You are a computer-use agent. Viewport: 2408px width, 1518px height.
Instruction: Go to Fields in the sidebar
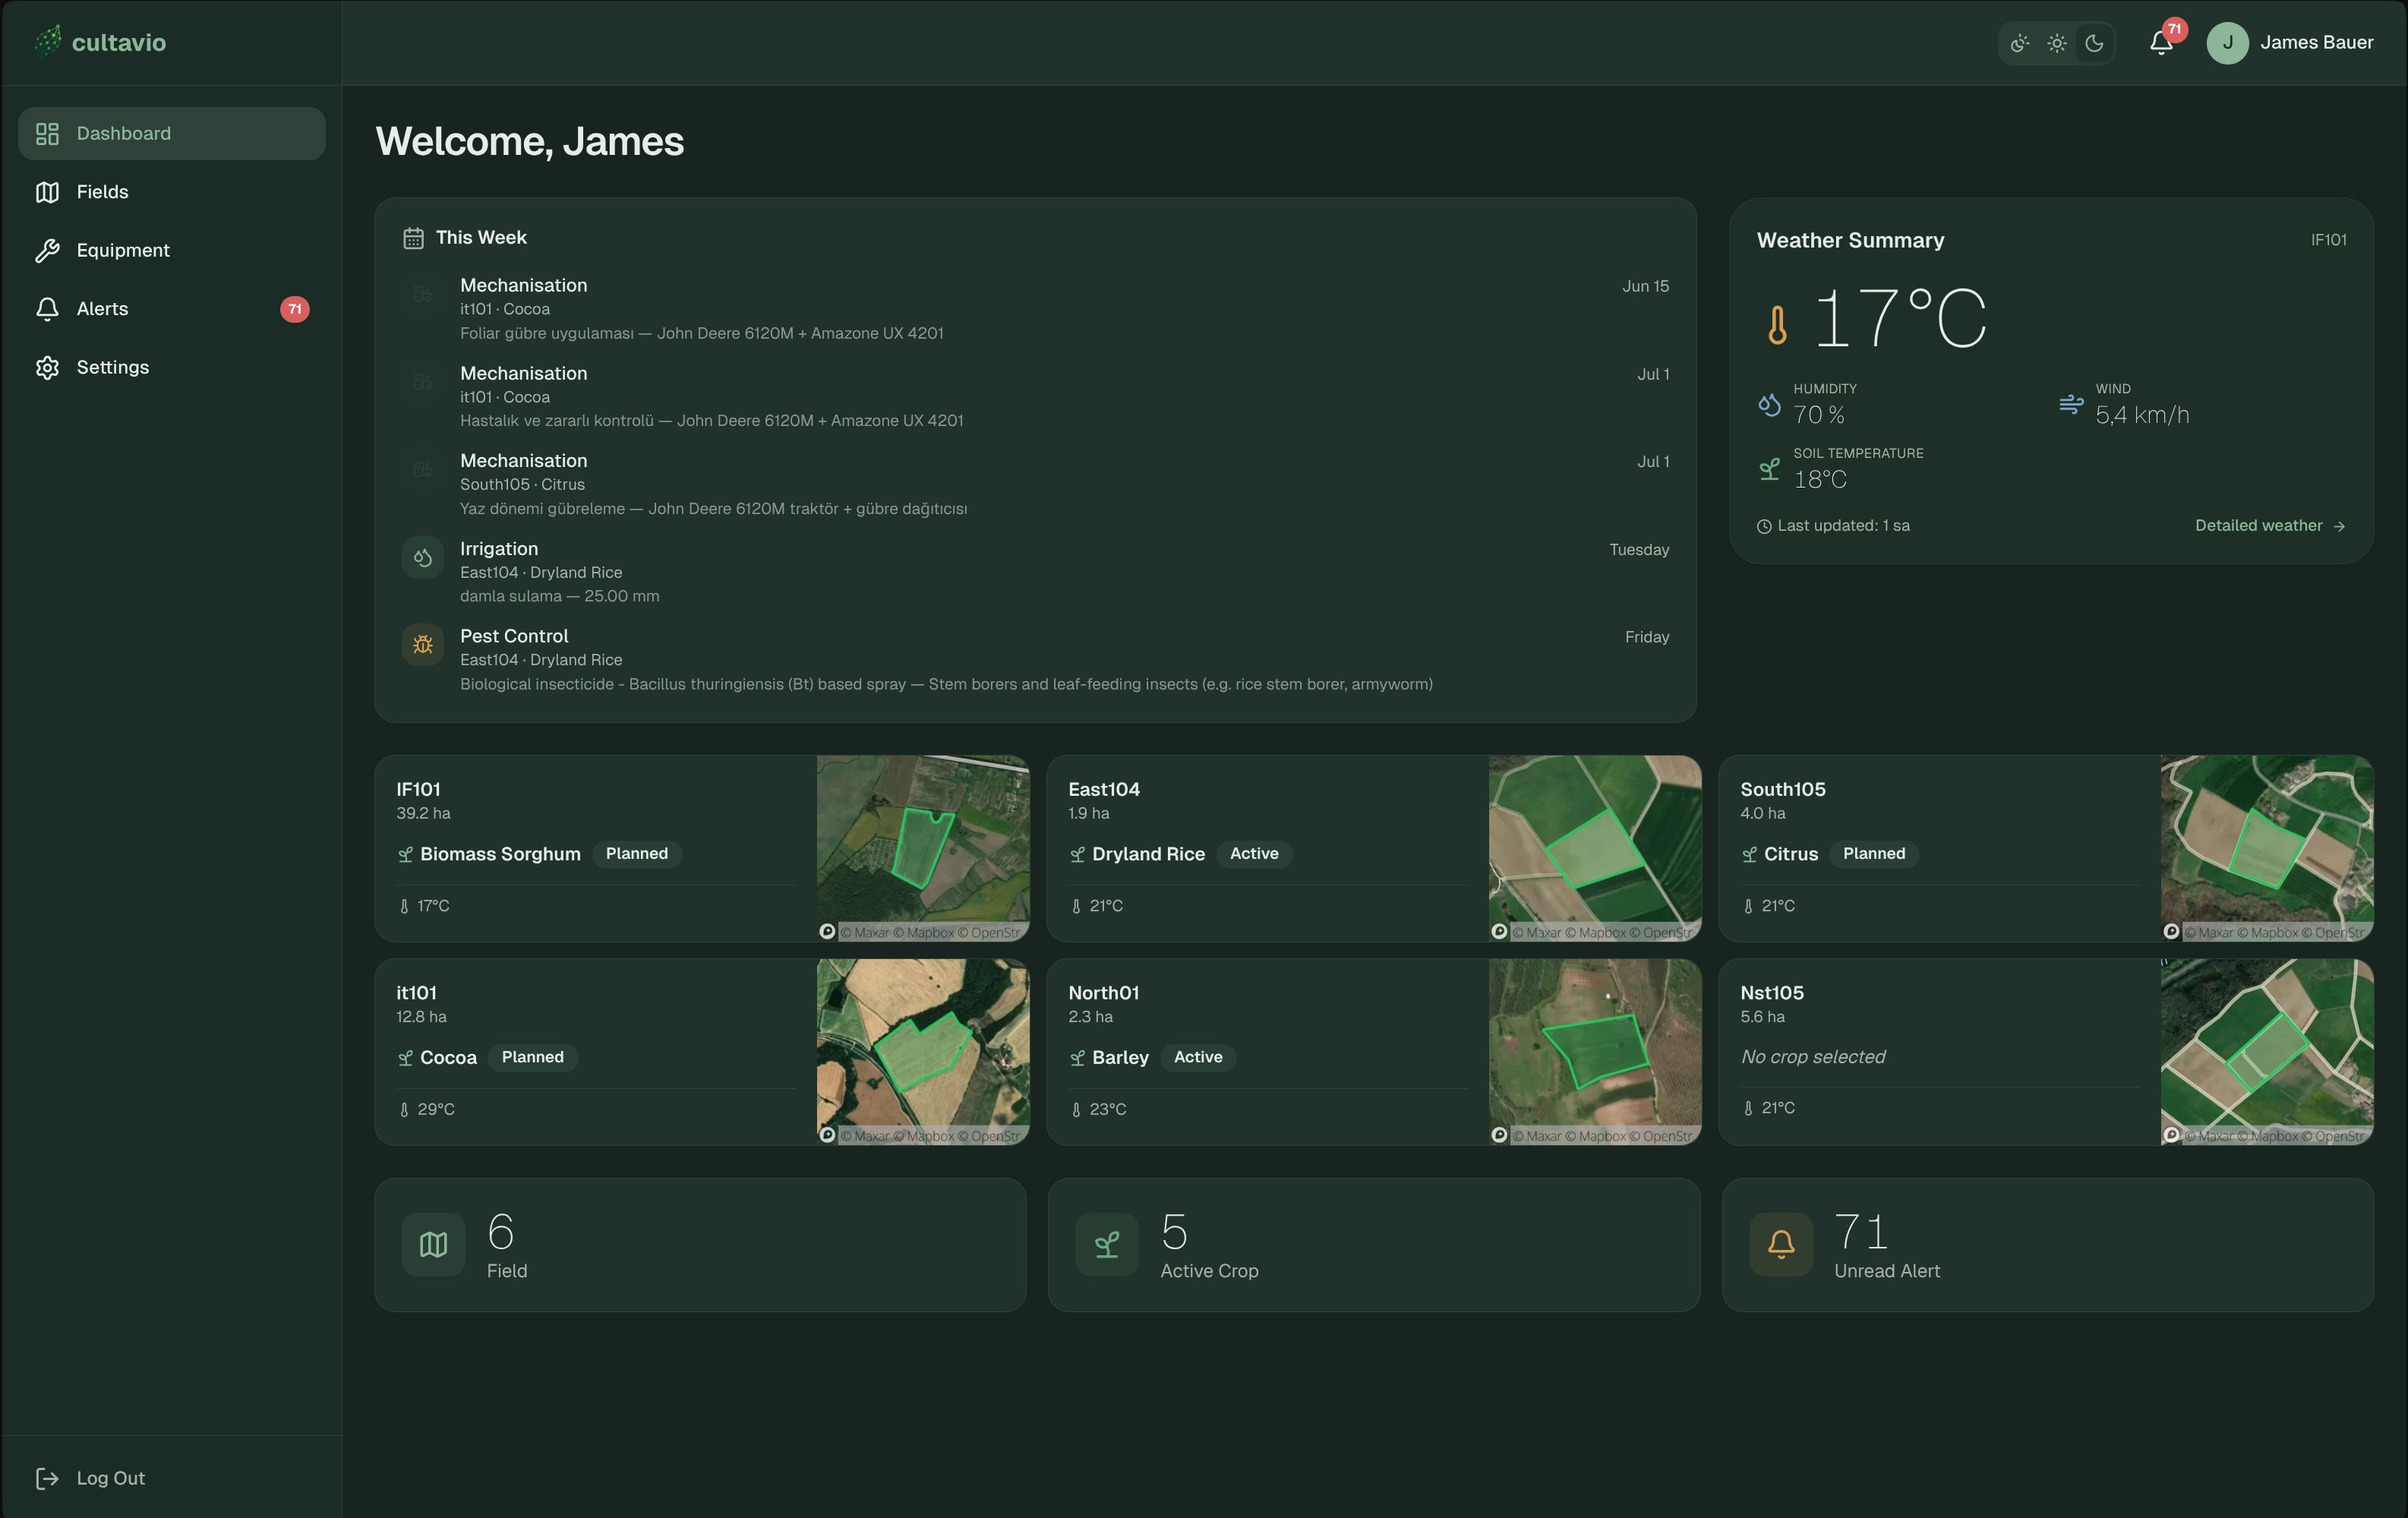pos(172,192)
